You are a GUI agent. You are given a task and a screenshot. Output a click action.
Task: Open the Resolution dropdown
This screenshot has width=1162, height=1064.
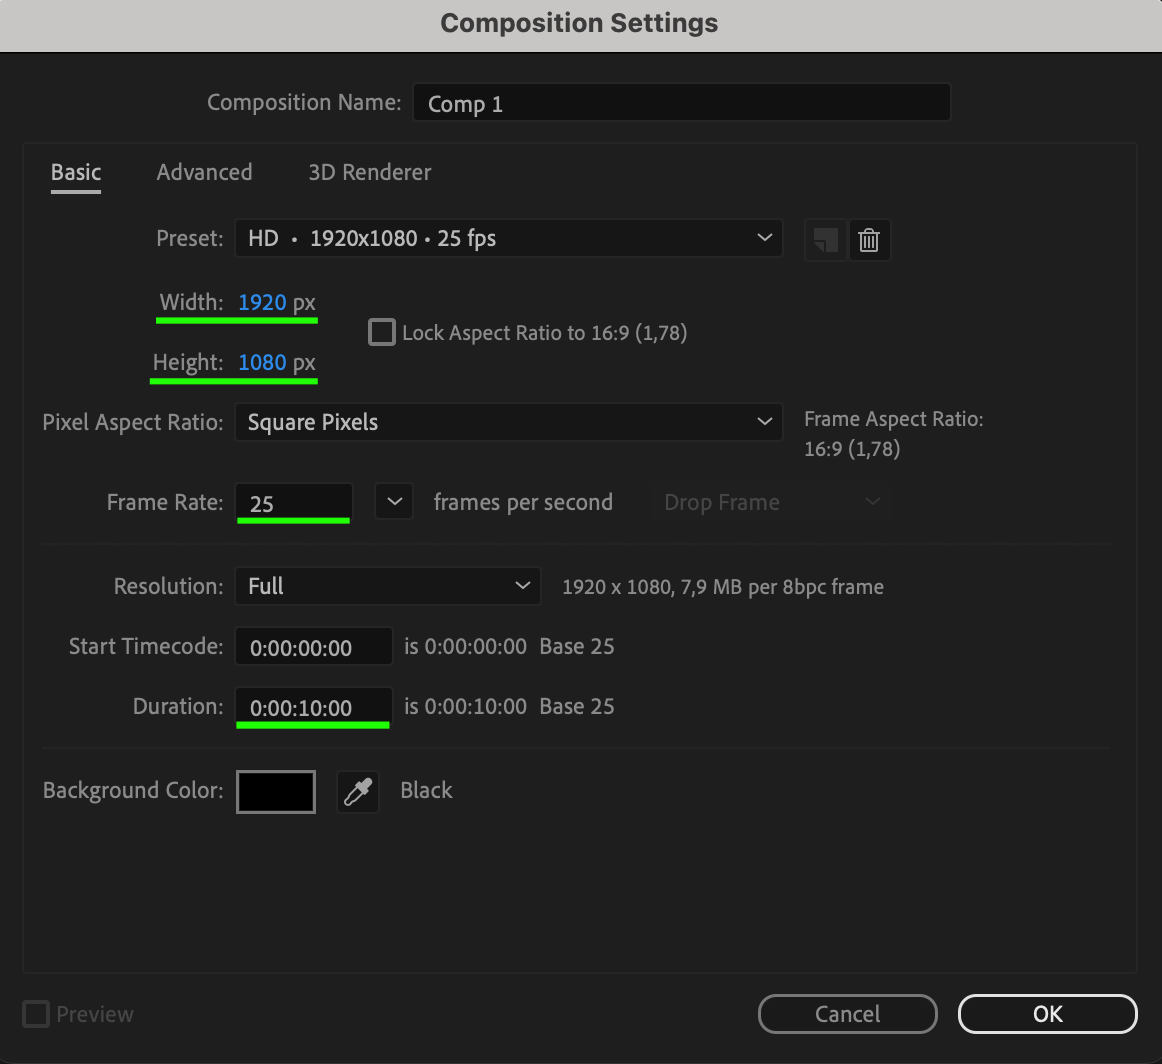(387, 586)
